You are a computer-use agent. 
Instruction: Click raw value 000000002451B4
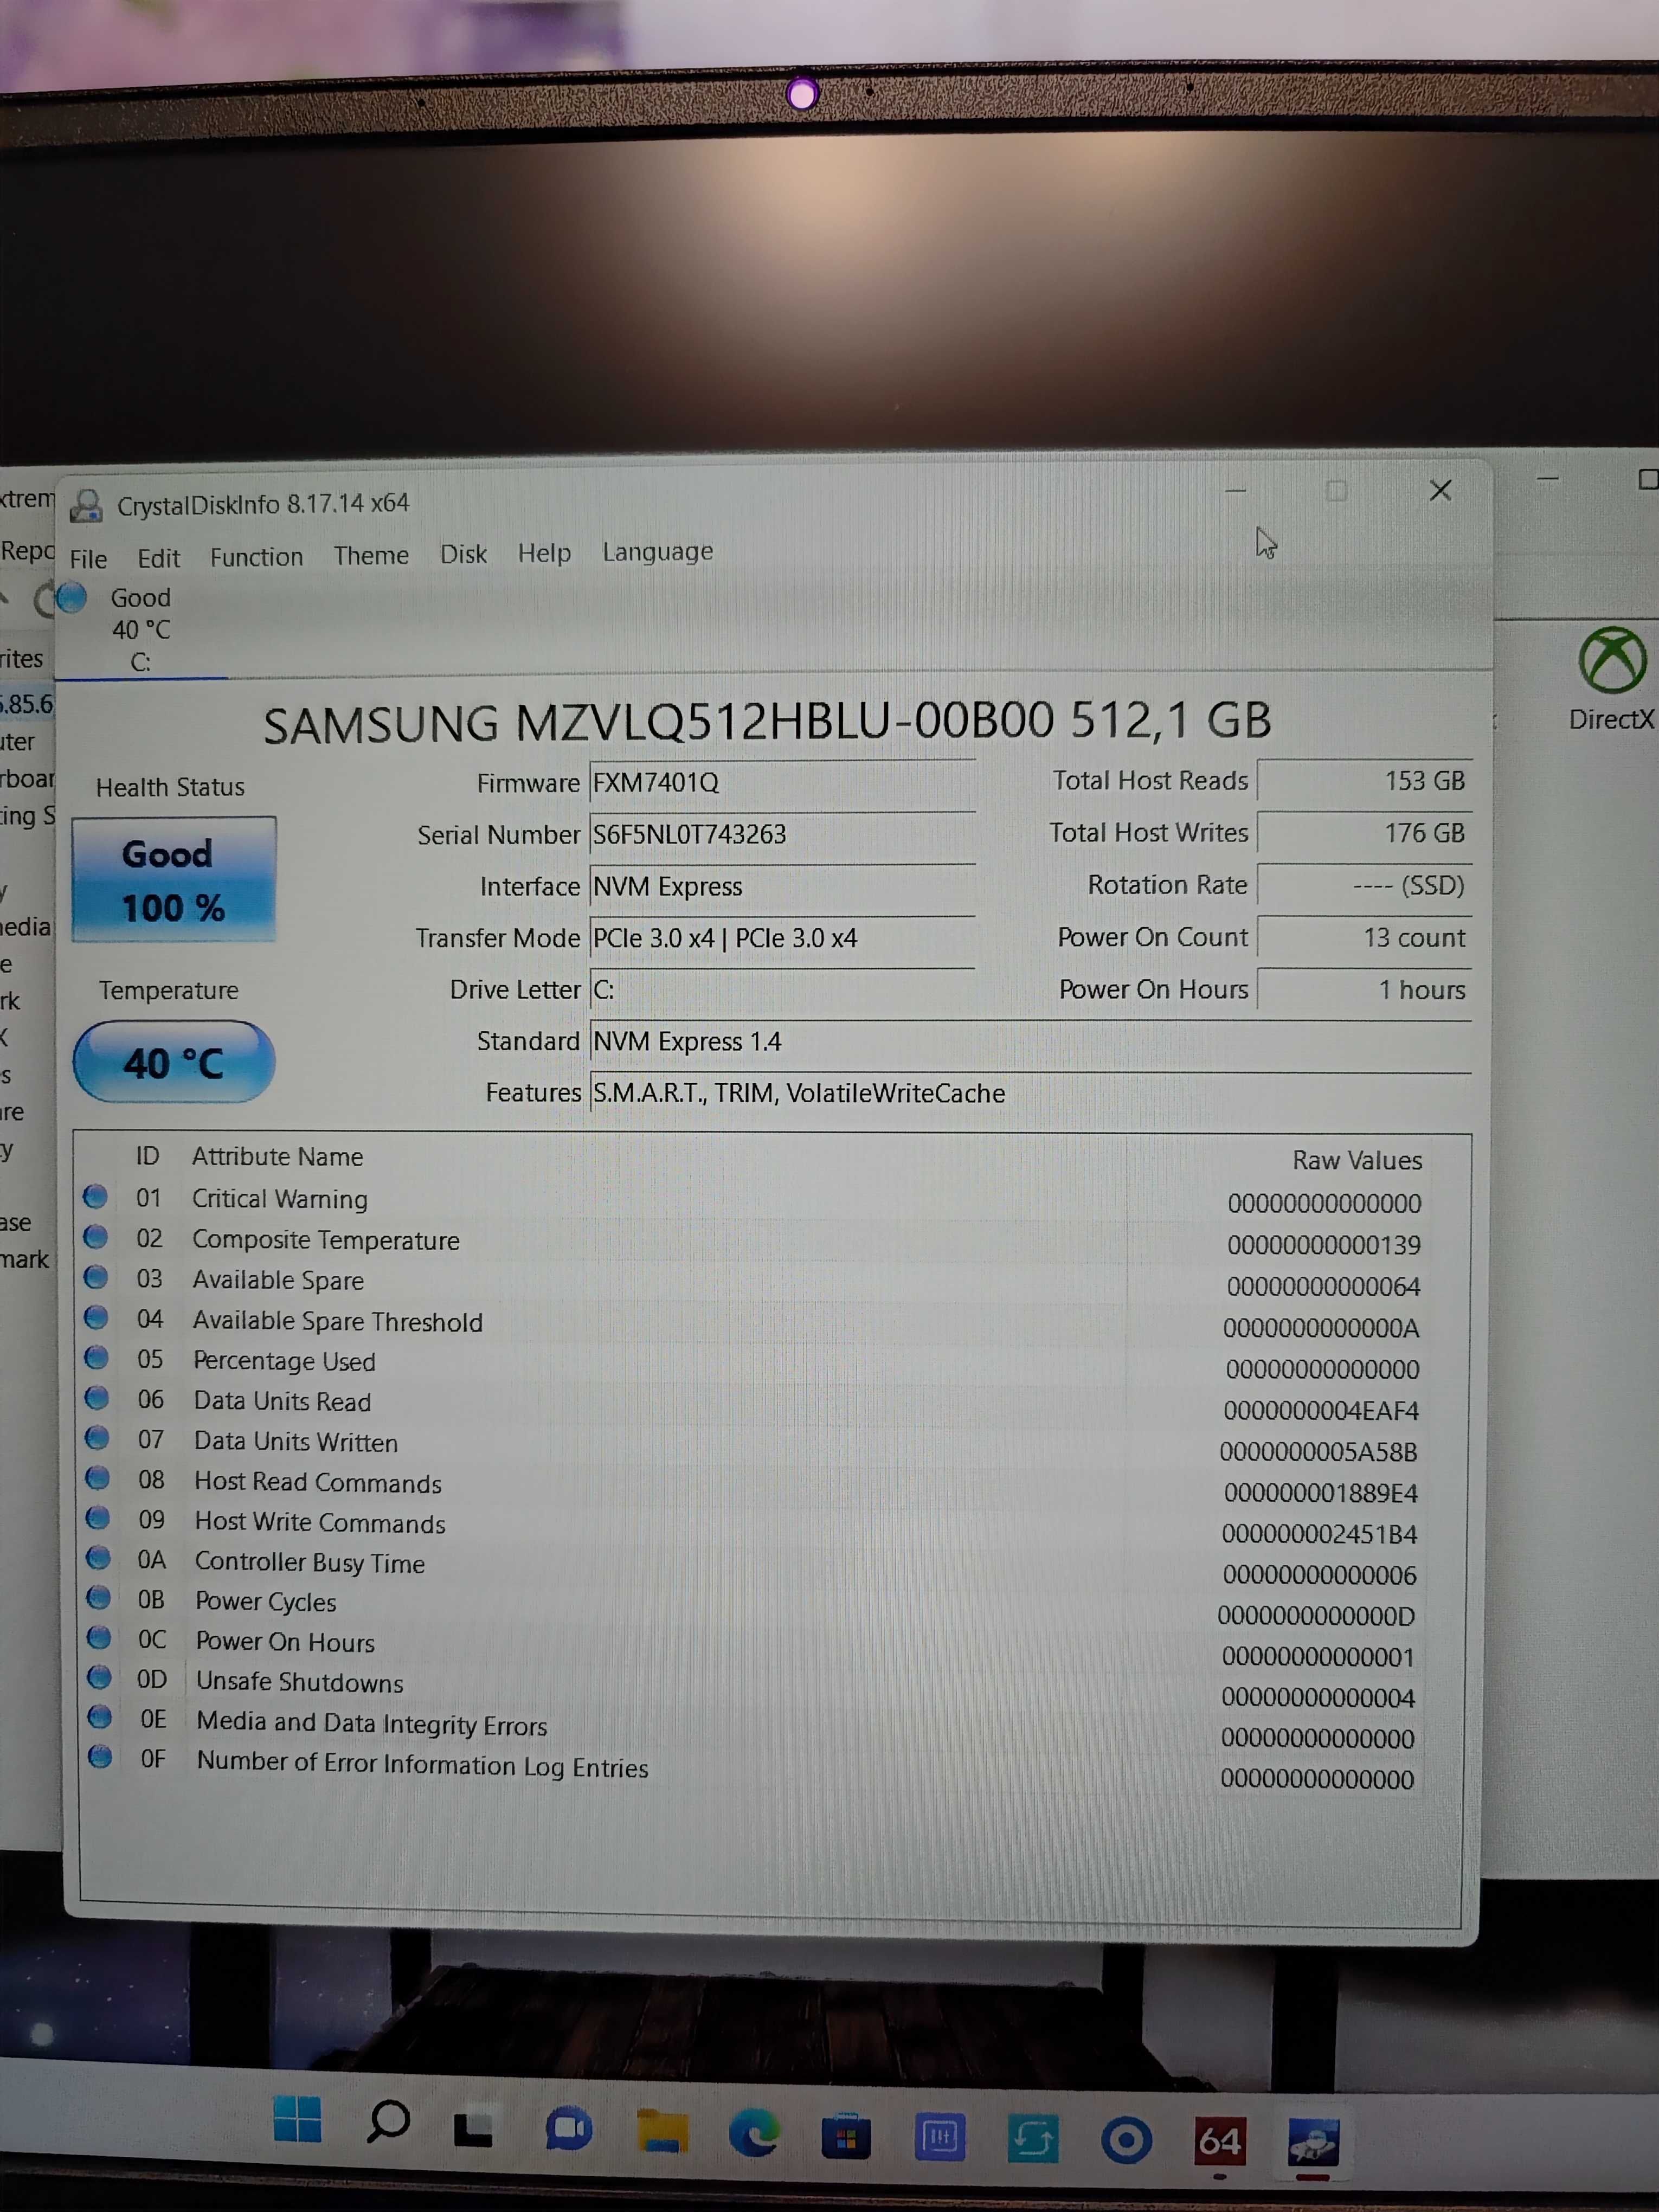point(1320,1534)
